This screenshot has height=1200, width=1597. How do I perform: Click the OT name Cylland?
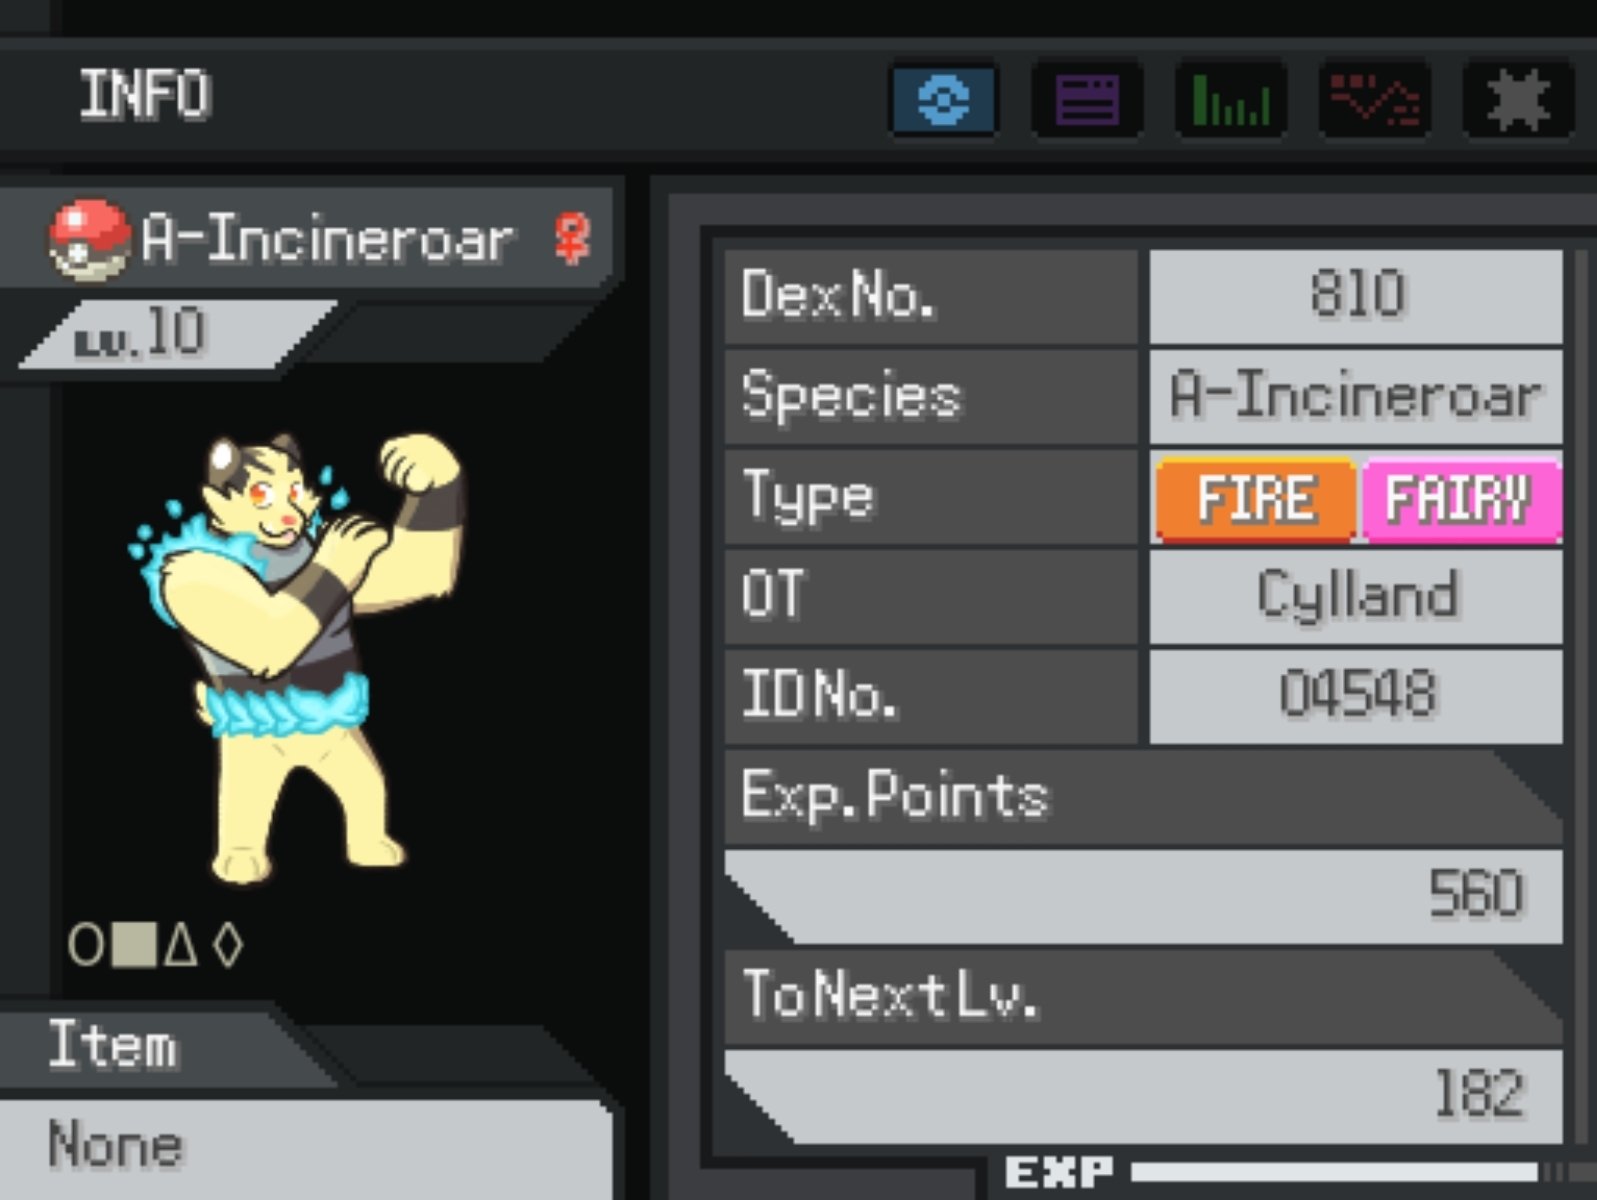tap(1356, 596)
